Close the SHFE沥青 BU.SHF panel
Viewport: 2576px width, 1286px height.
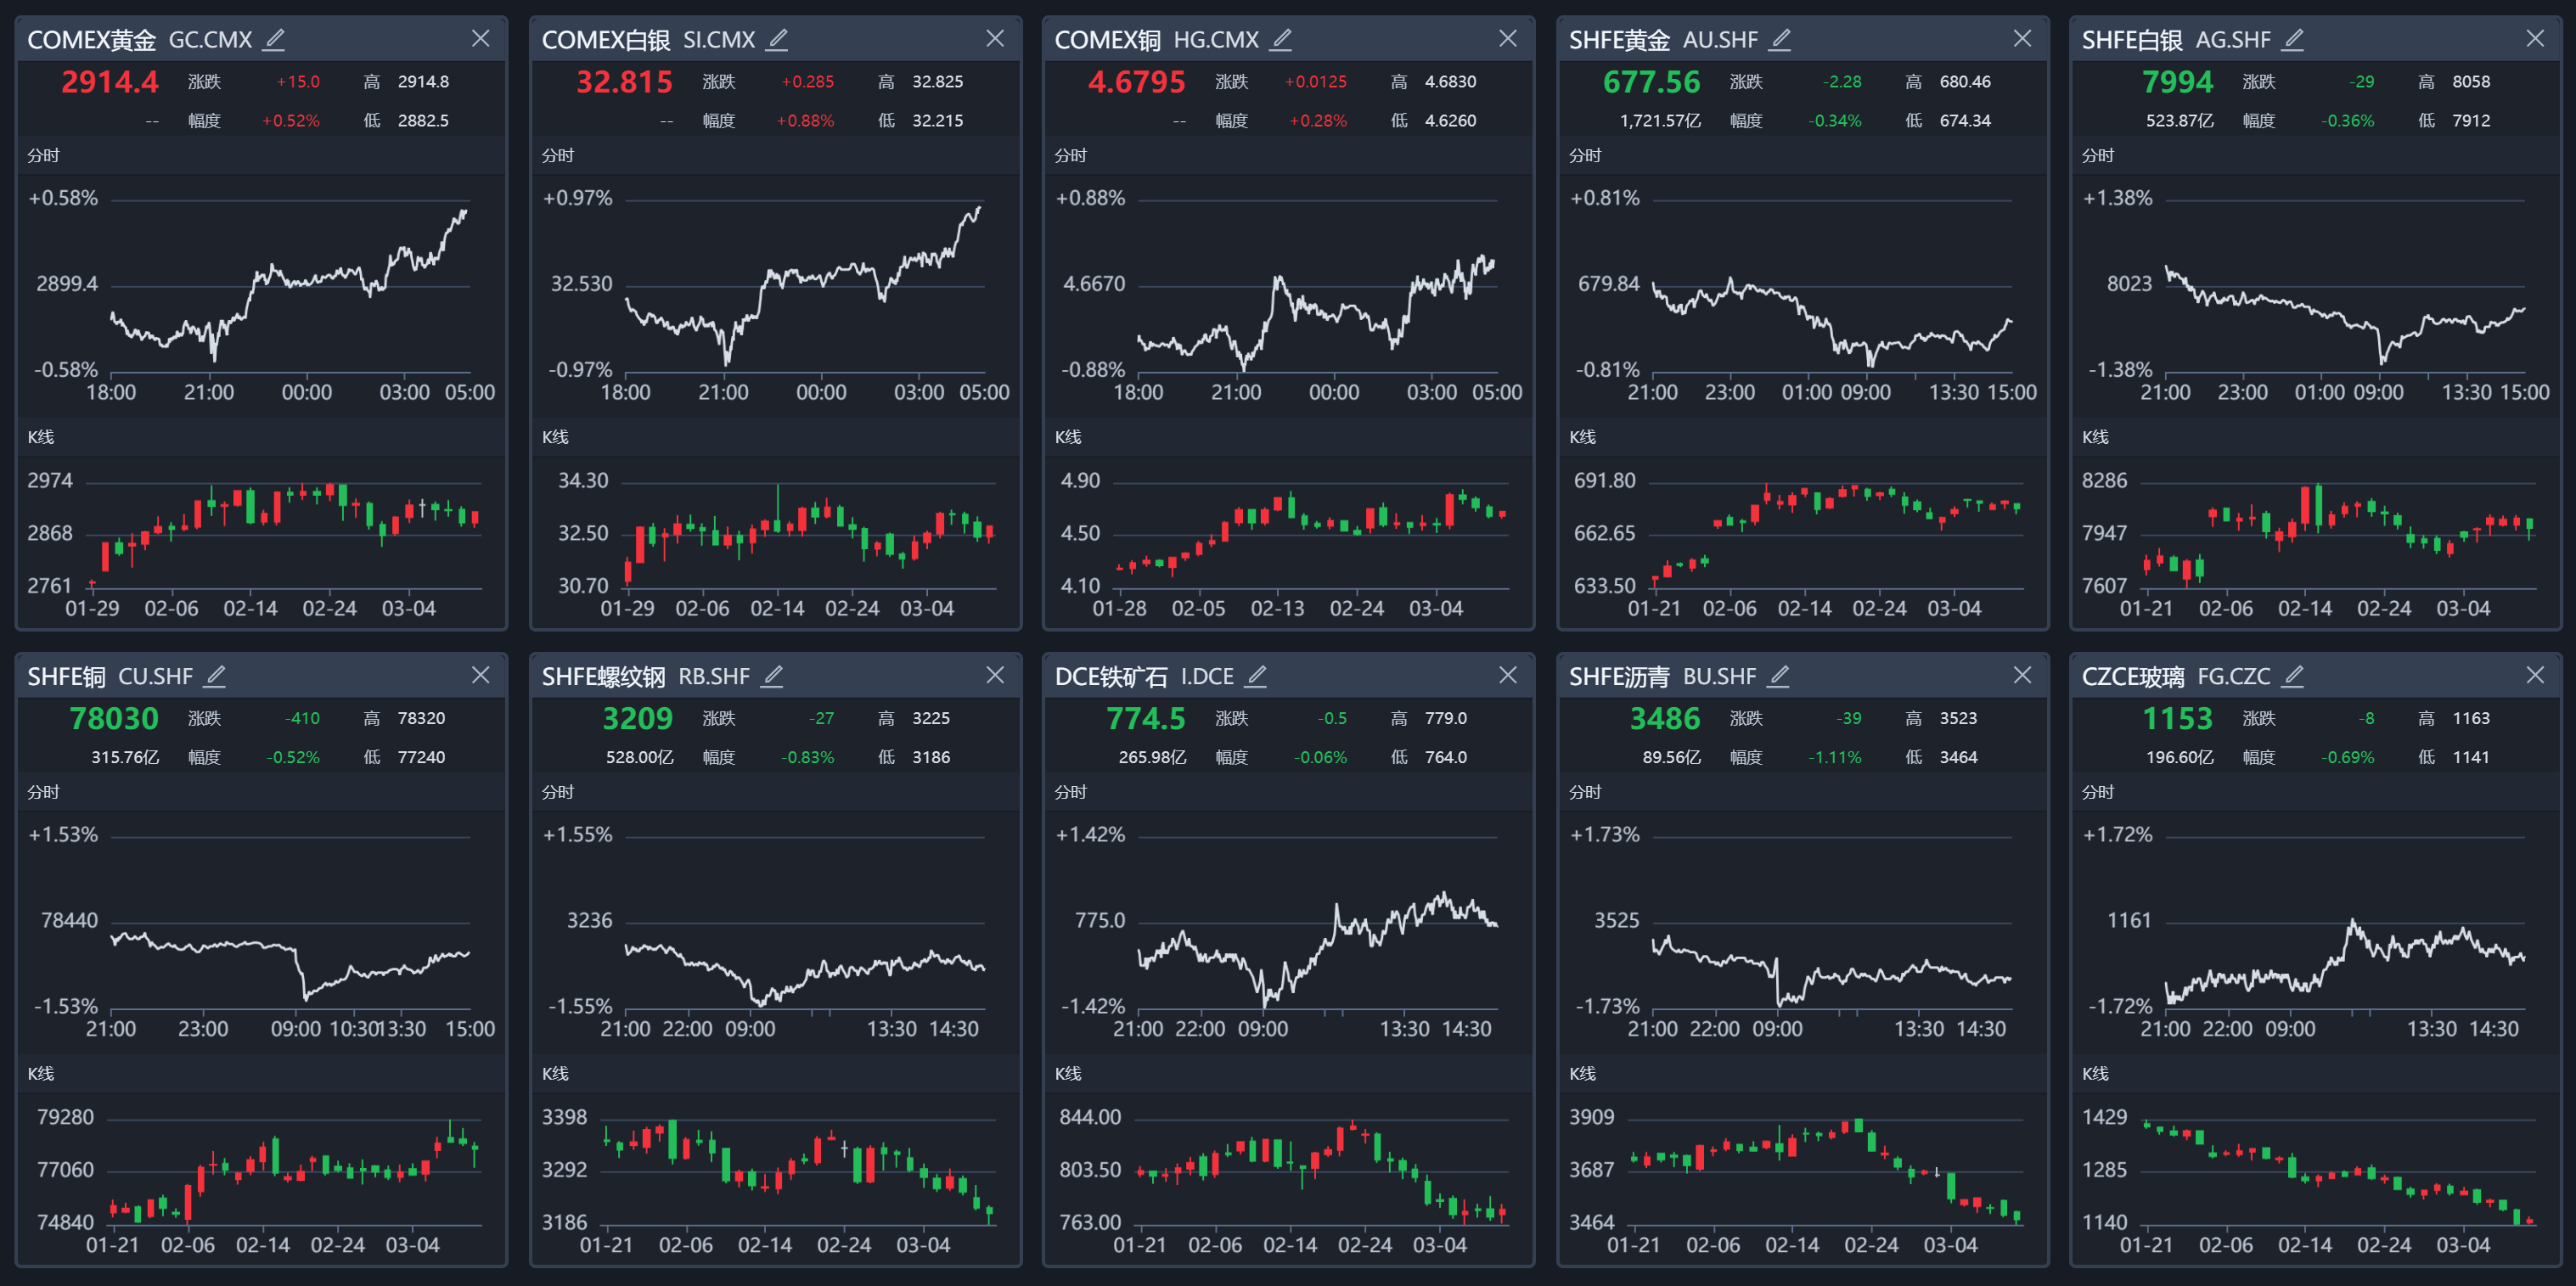[x=2022, y=675]
